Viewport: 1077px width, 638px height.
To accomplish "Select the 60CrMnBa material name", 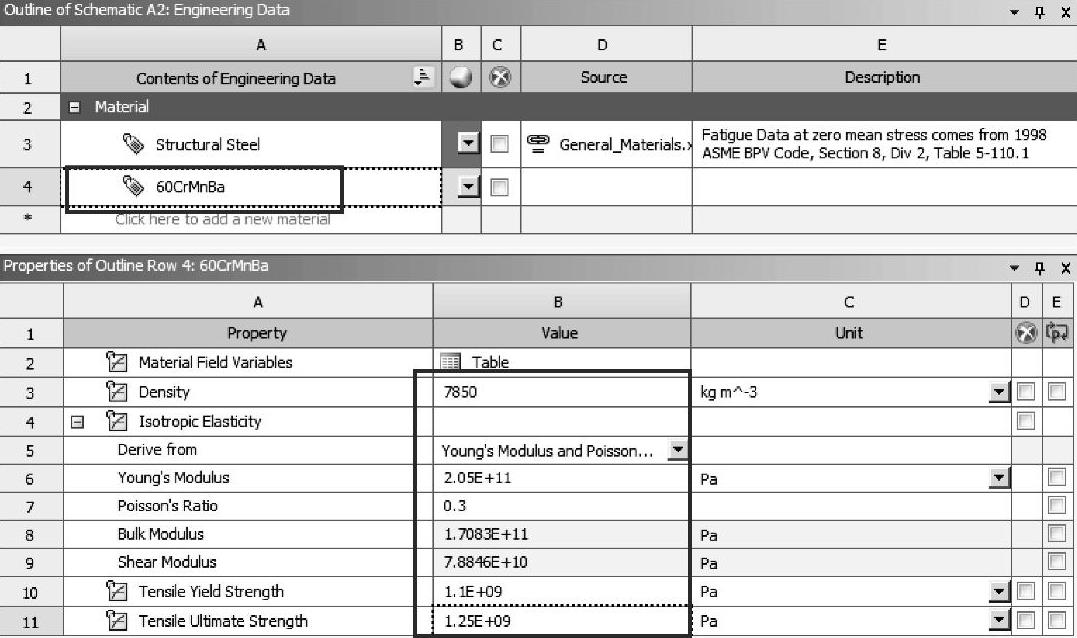I will click(x=190, y=187).
